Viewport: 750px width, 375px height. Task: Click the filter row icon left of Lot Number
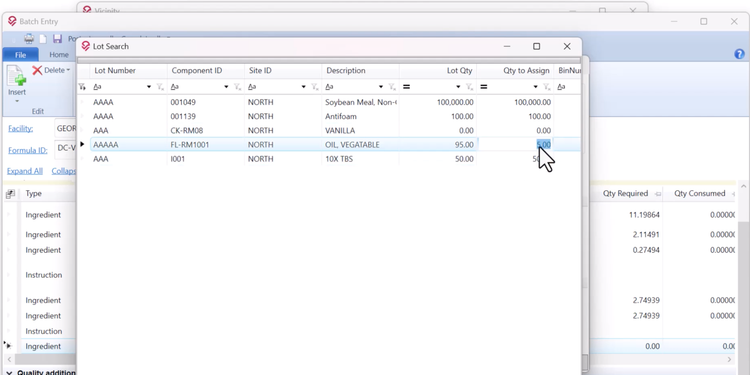[82, 87]
